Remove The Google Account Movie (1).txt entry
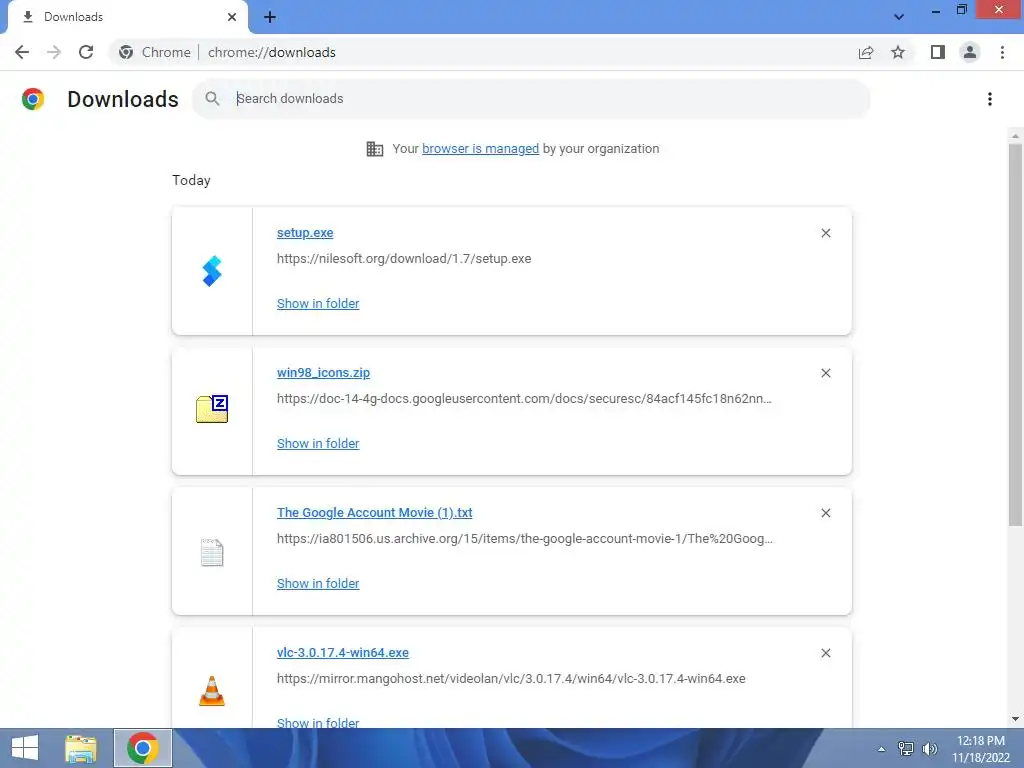The width and height of the screenshot is (1024, 768). (825, 513)
